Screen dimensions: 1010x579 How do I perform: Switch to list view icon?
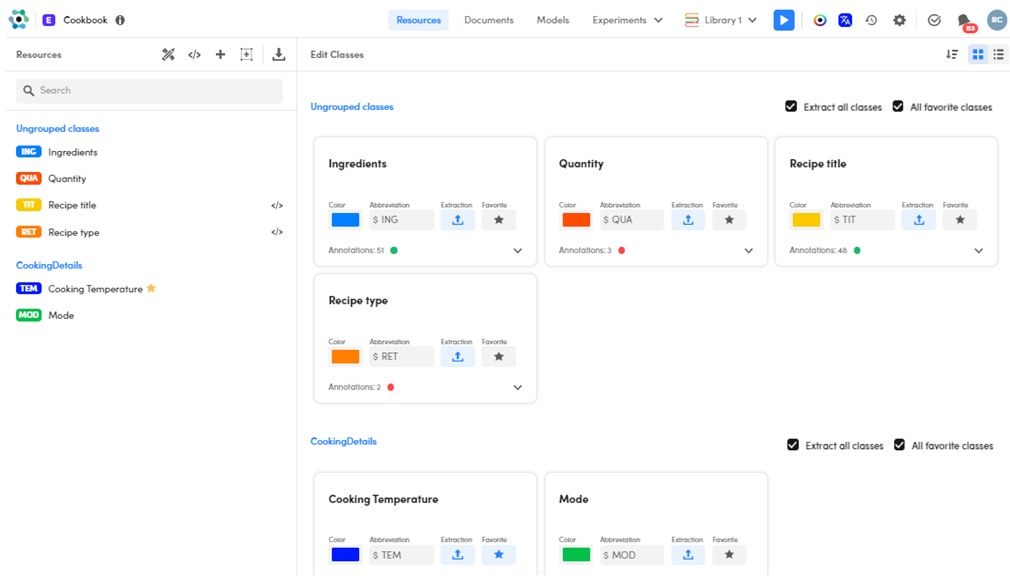(x=998, y=55)
